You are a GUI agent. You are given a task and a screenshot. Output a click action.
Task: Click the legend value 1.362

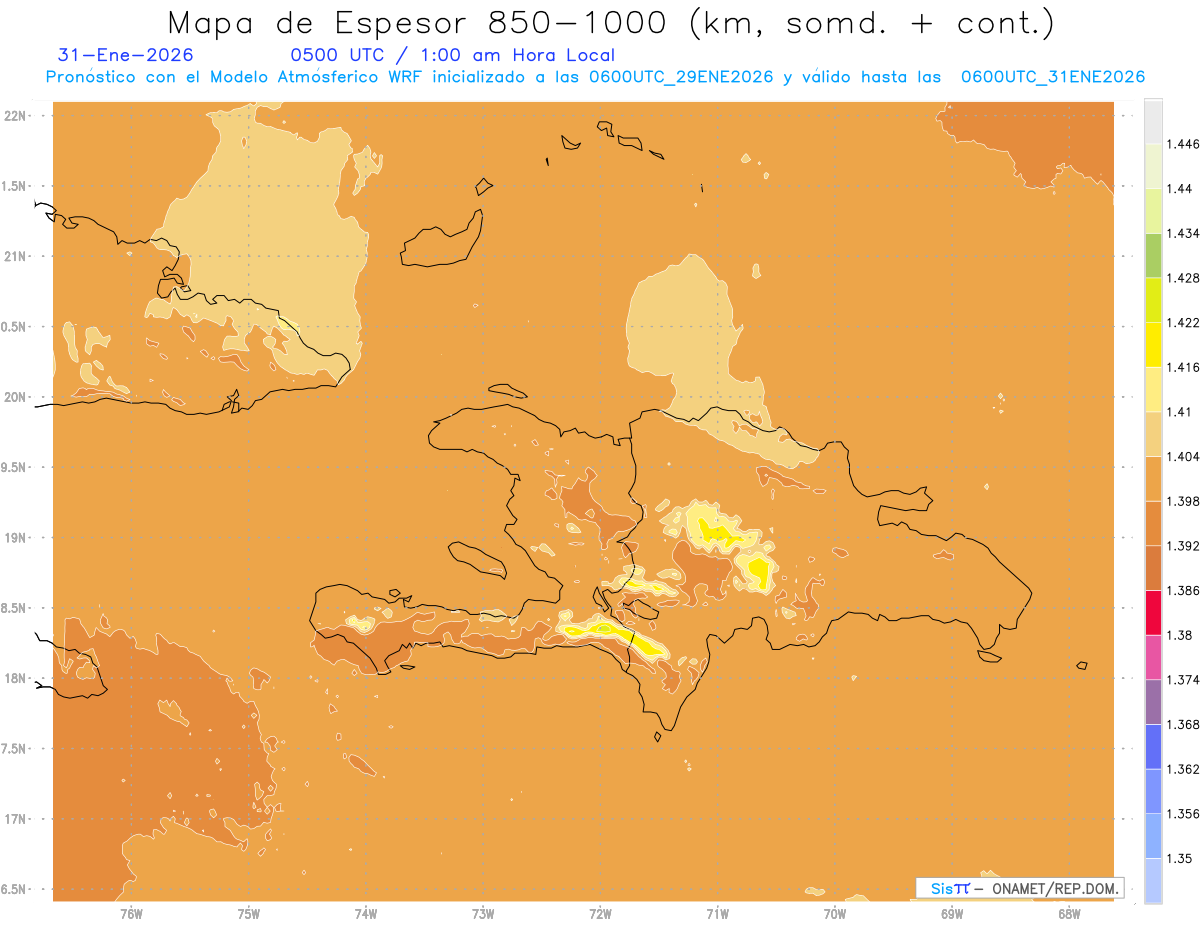click(1182, 769)
